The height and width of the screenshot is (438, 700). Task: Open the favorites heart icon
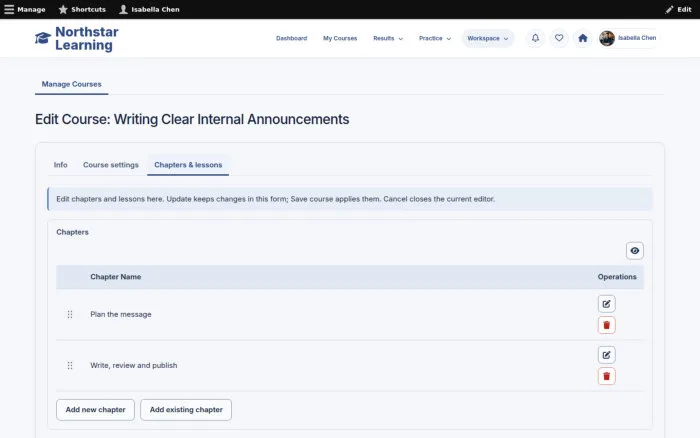[559, 38]
